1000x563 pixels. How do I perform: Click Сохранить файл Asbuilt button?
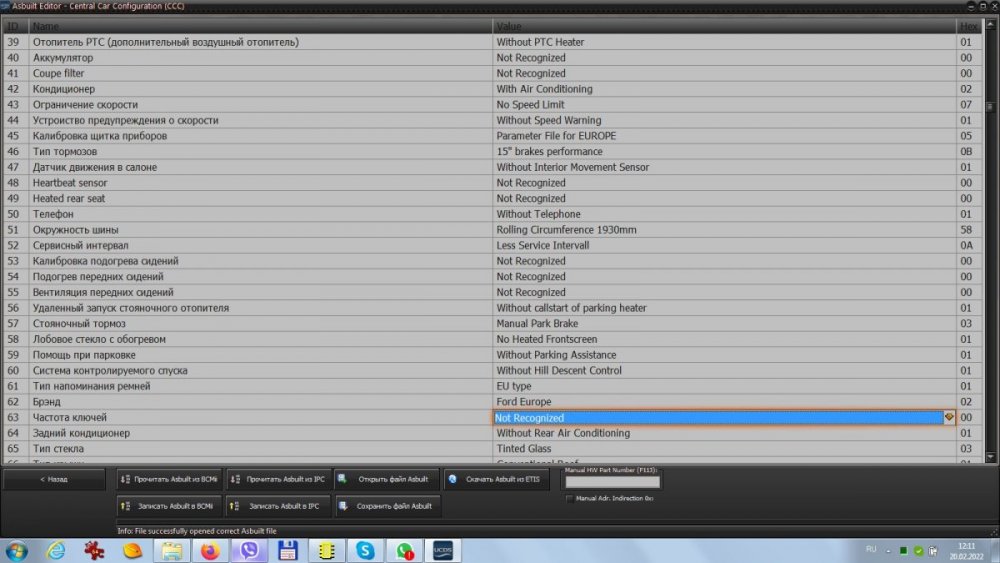click(387, 506)
